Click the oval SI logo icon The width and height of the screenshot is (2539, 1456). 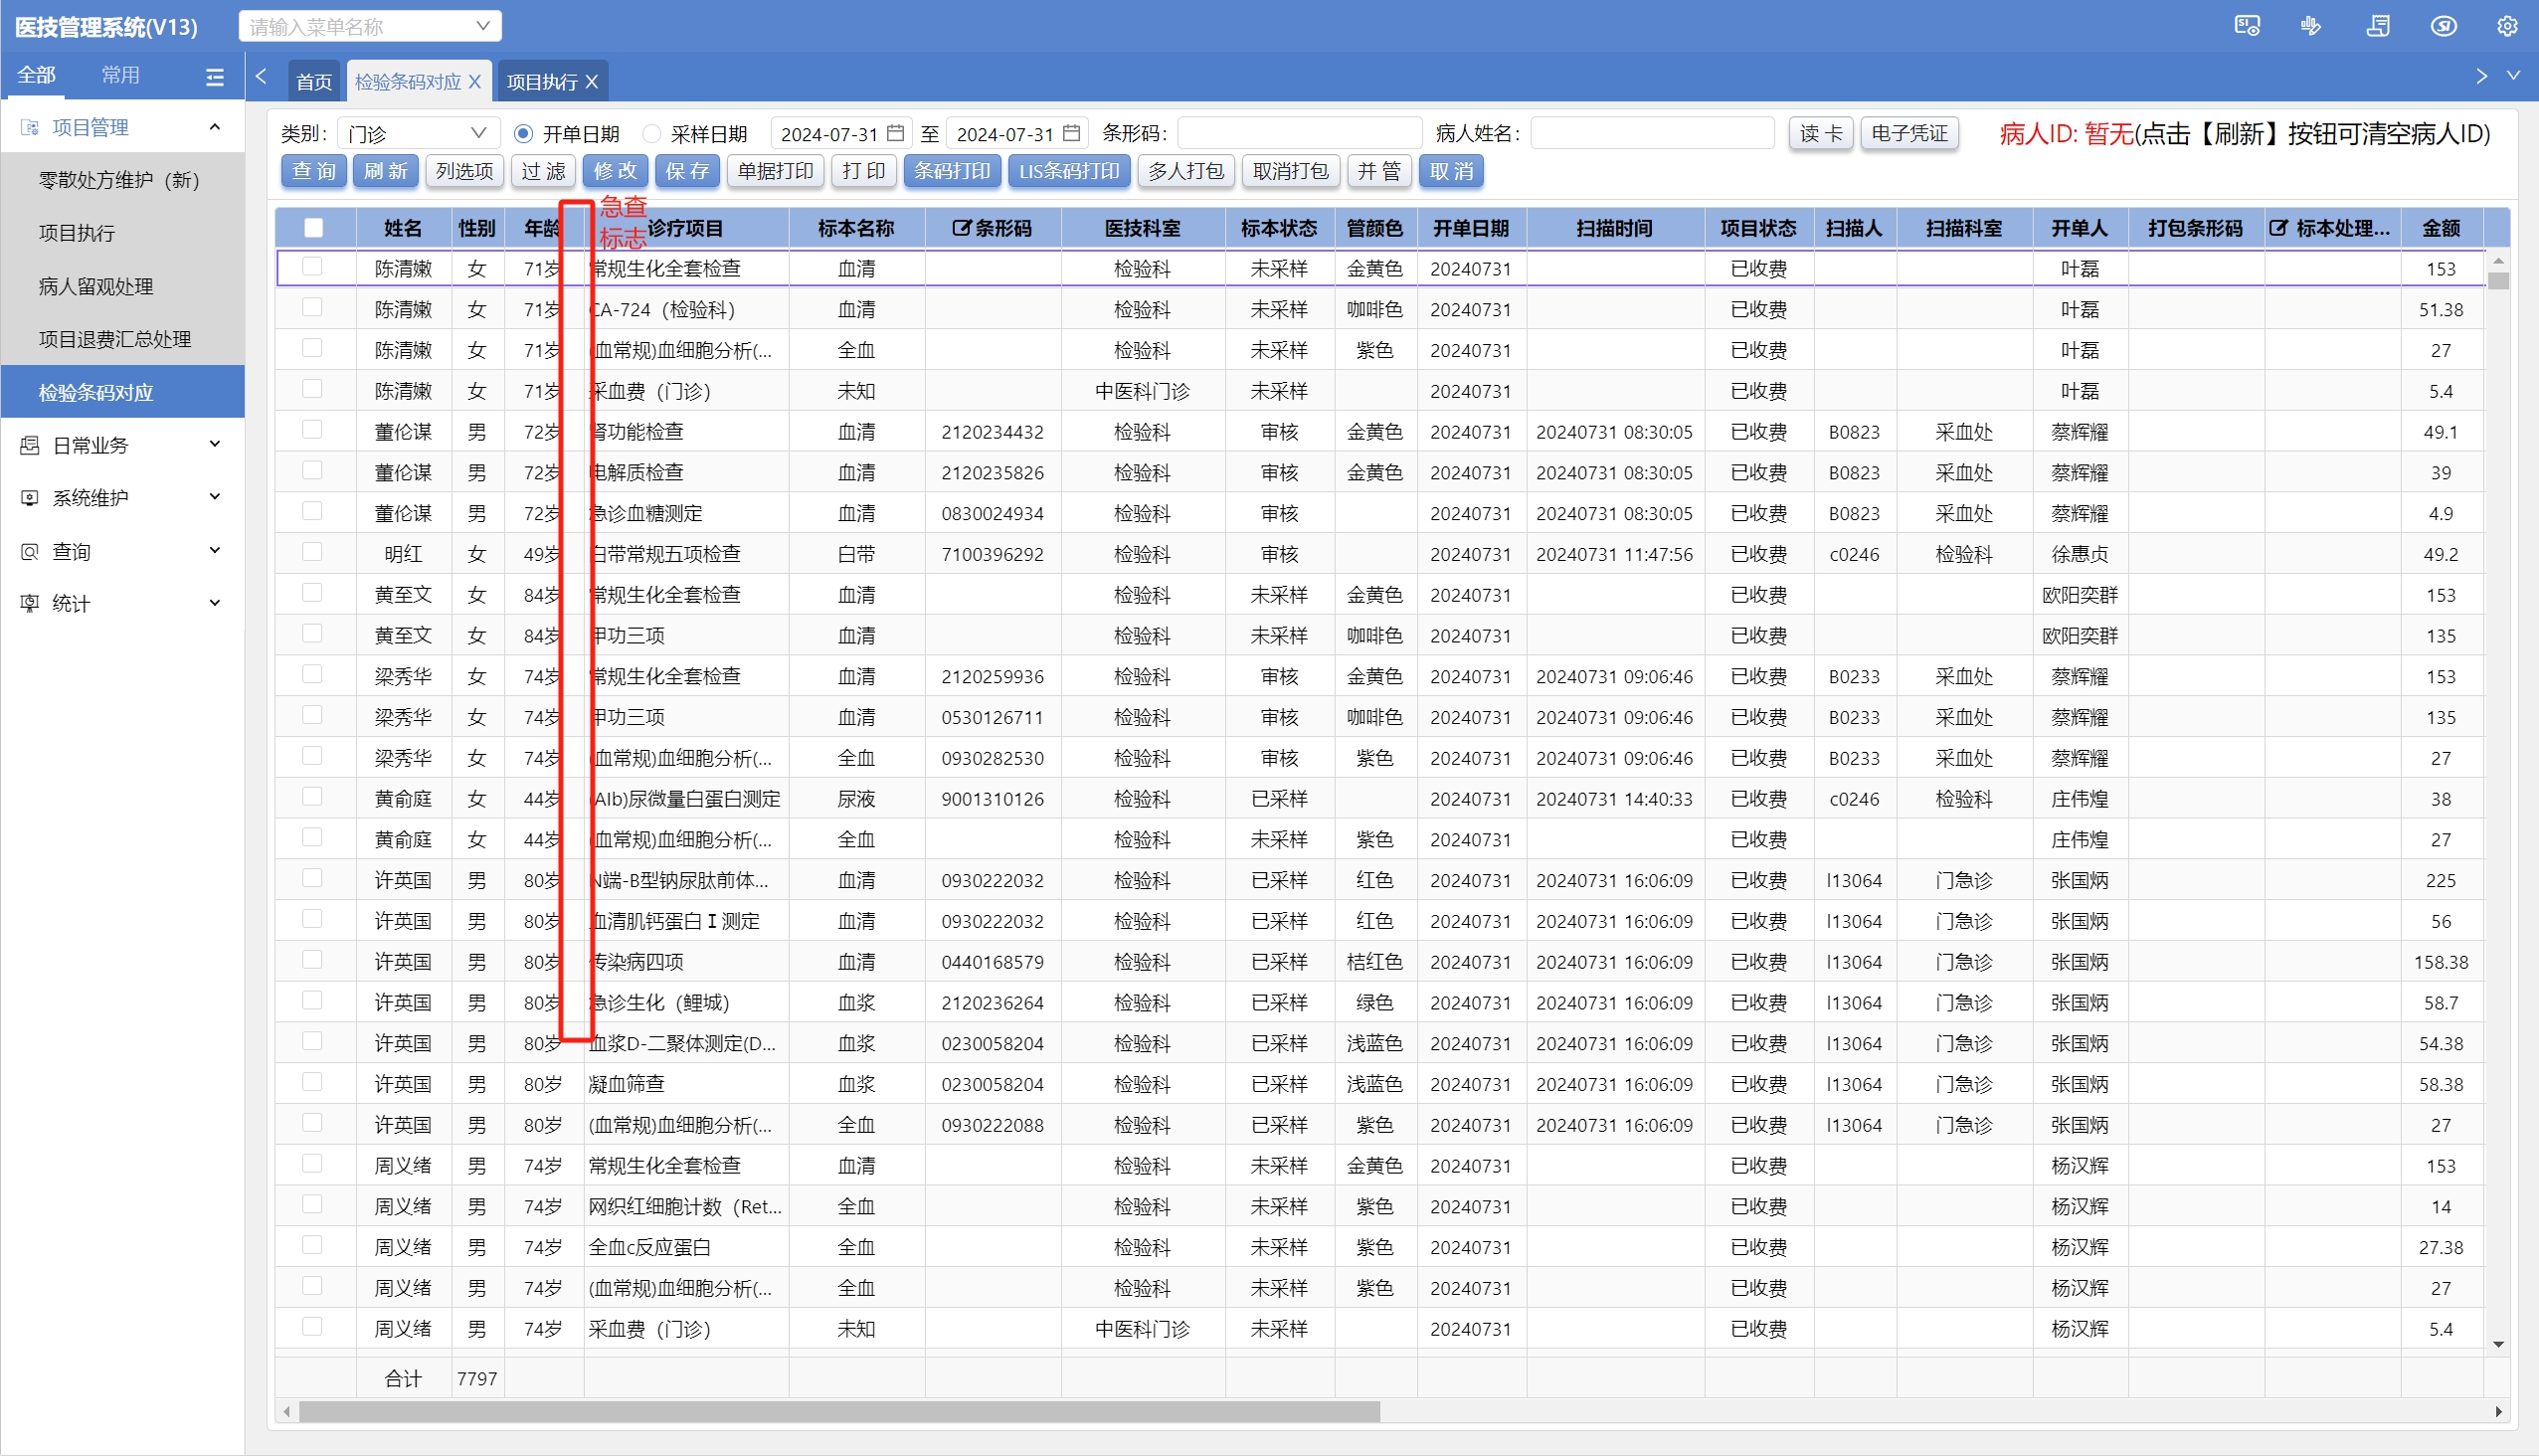pos(2443,27)
